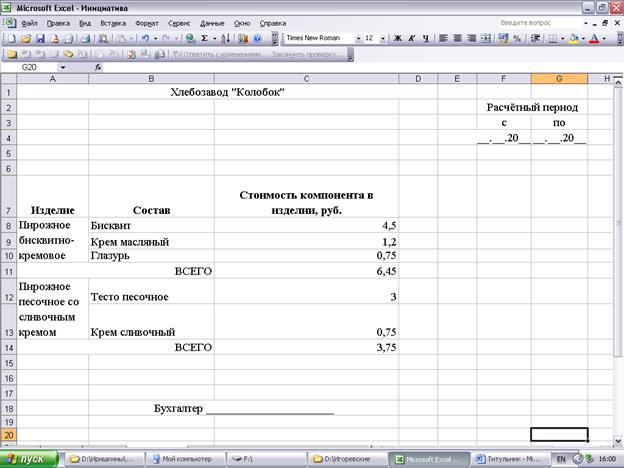The image size is (624, 468).
Task: Align text left using the toolbar icon
Action: tap(443, 38)
